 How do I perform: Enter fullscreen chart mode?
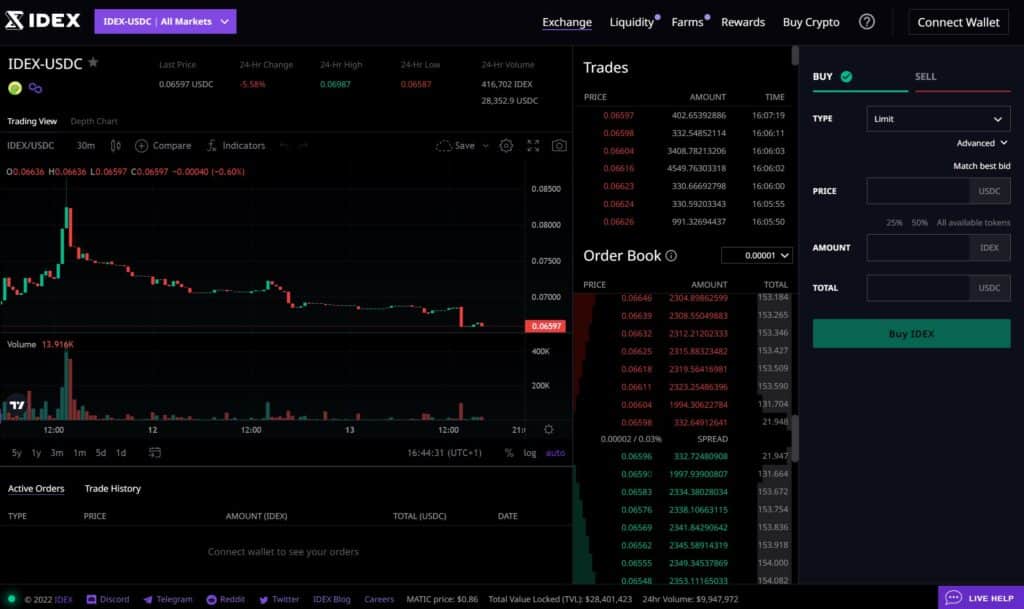533,145
